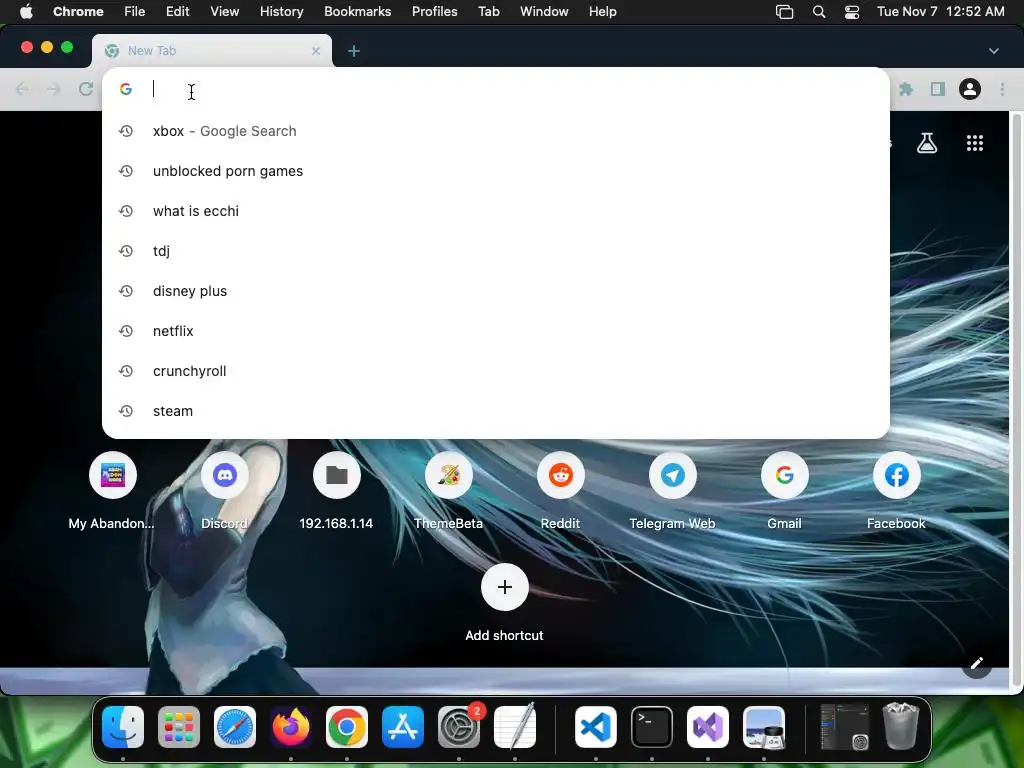Open Preview app in the dock
1024x768 pixels.
(764, 727)
